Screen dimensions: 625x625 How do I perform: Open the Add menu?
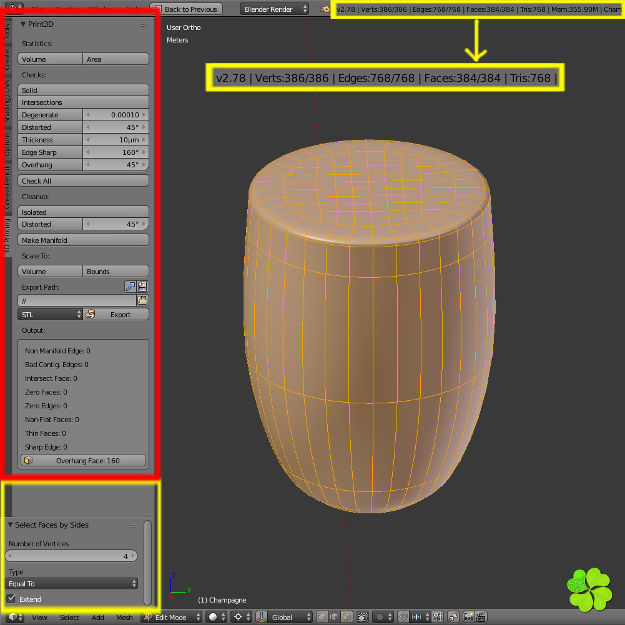(x=98, y=617)
